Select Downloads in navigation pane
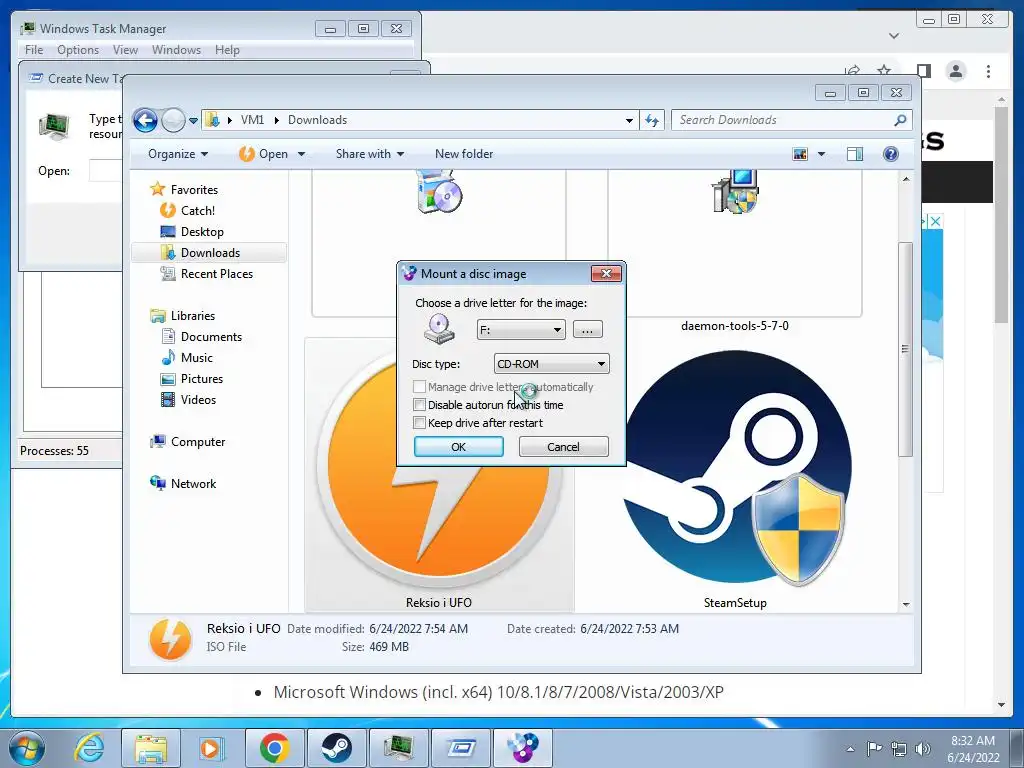 (x=210, y=253)
